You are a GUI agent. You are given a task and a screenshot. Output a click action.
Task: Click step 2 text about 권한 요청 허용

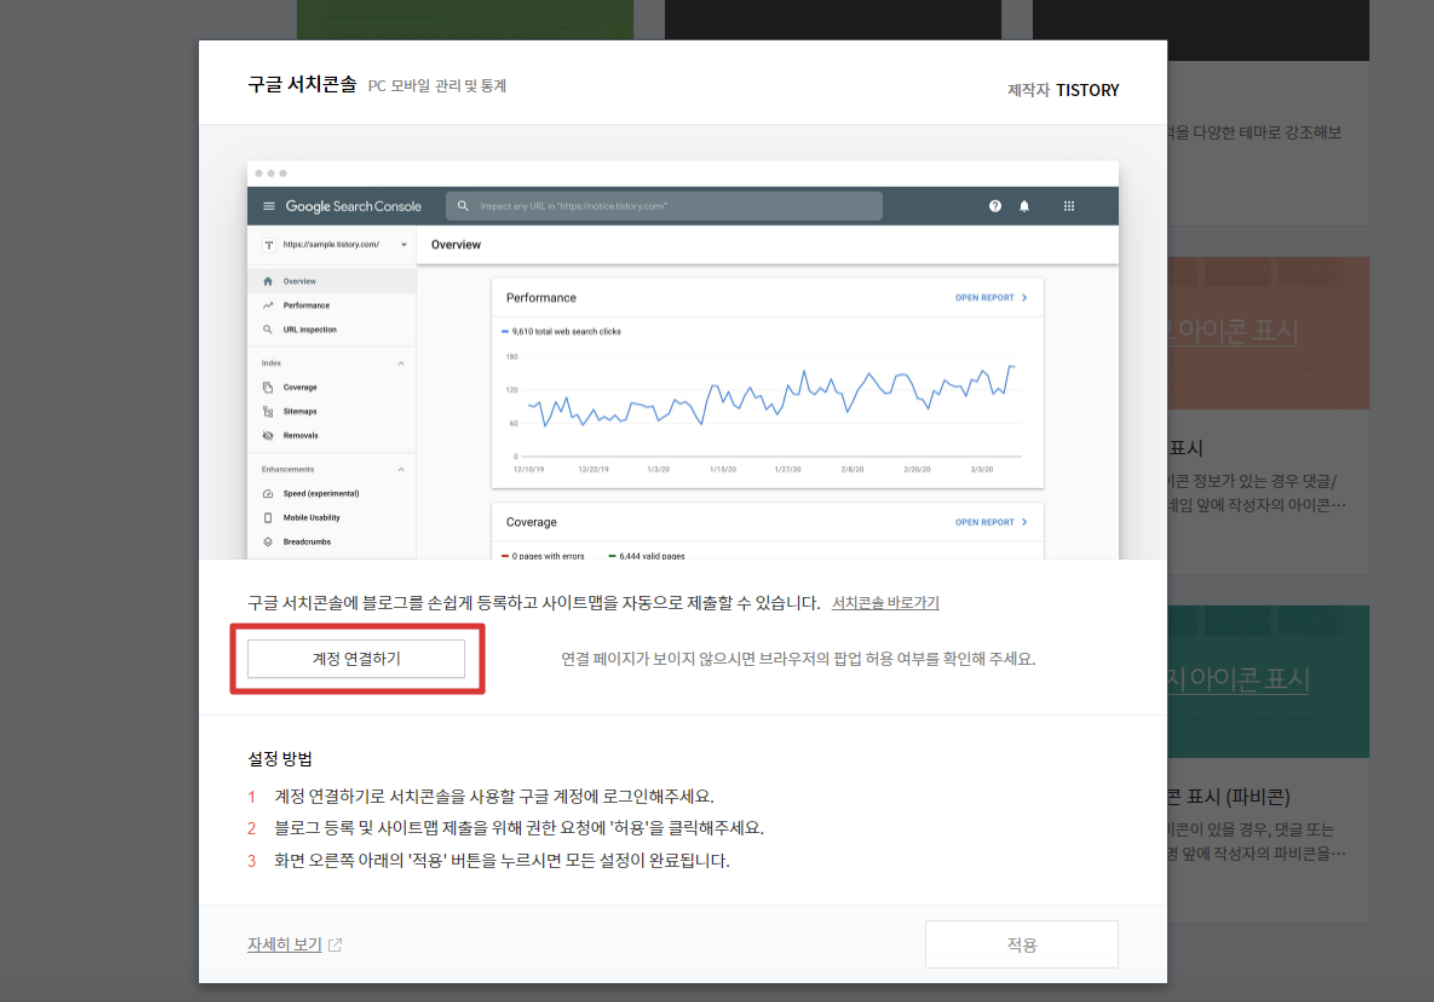click(x=519, y=828)
